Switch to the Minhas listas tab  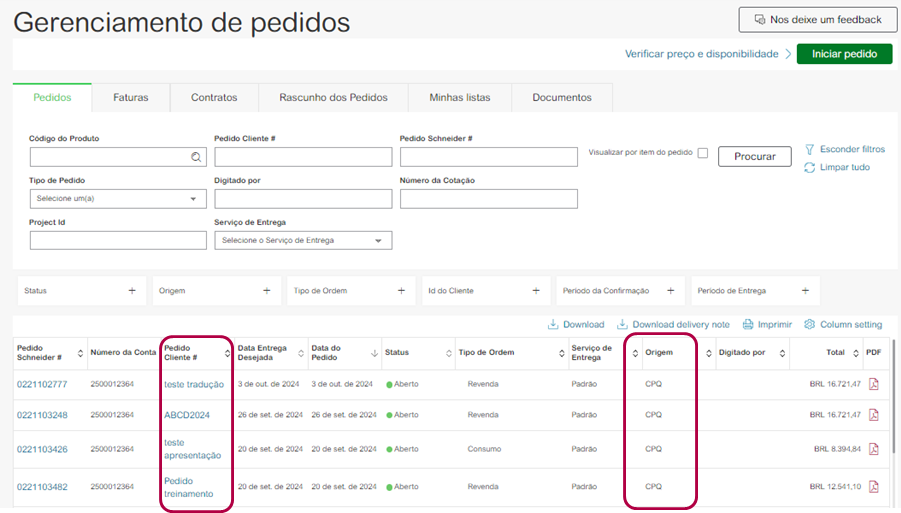(460, 98)
